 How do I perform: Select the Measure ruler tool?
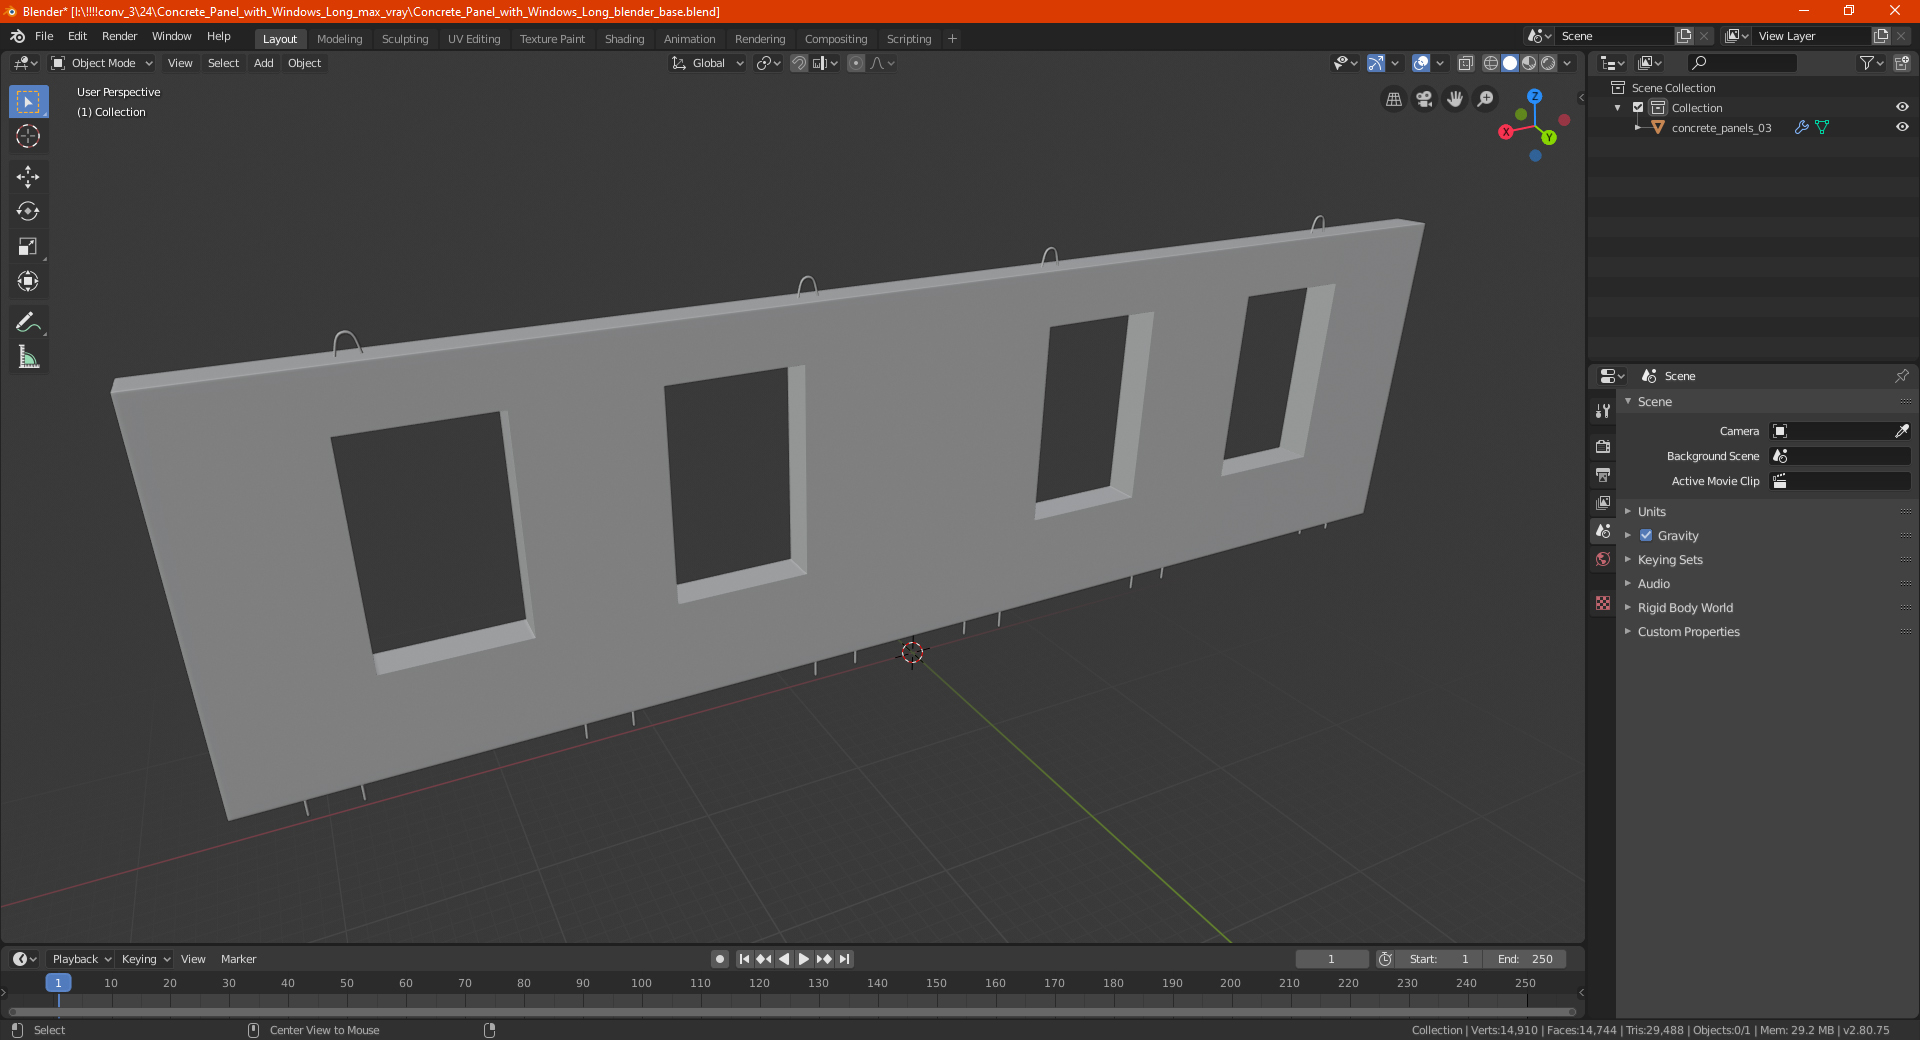pos(28,357)
